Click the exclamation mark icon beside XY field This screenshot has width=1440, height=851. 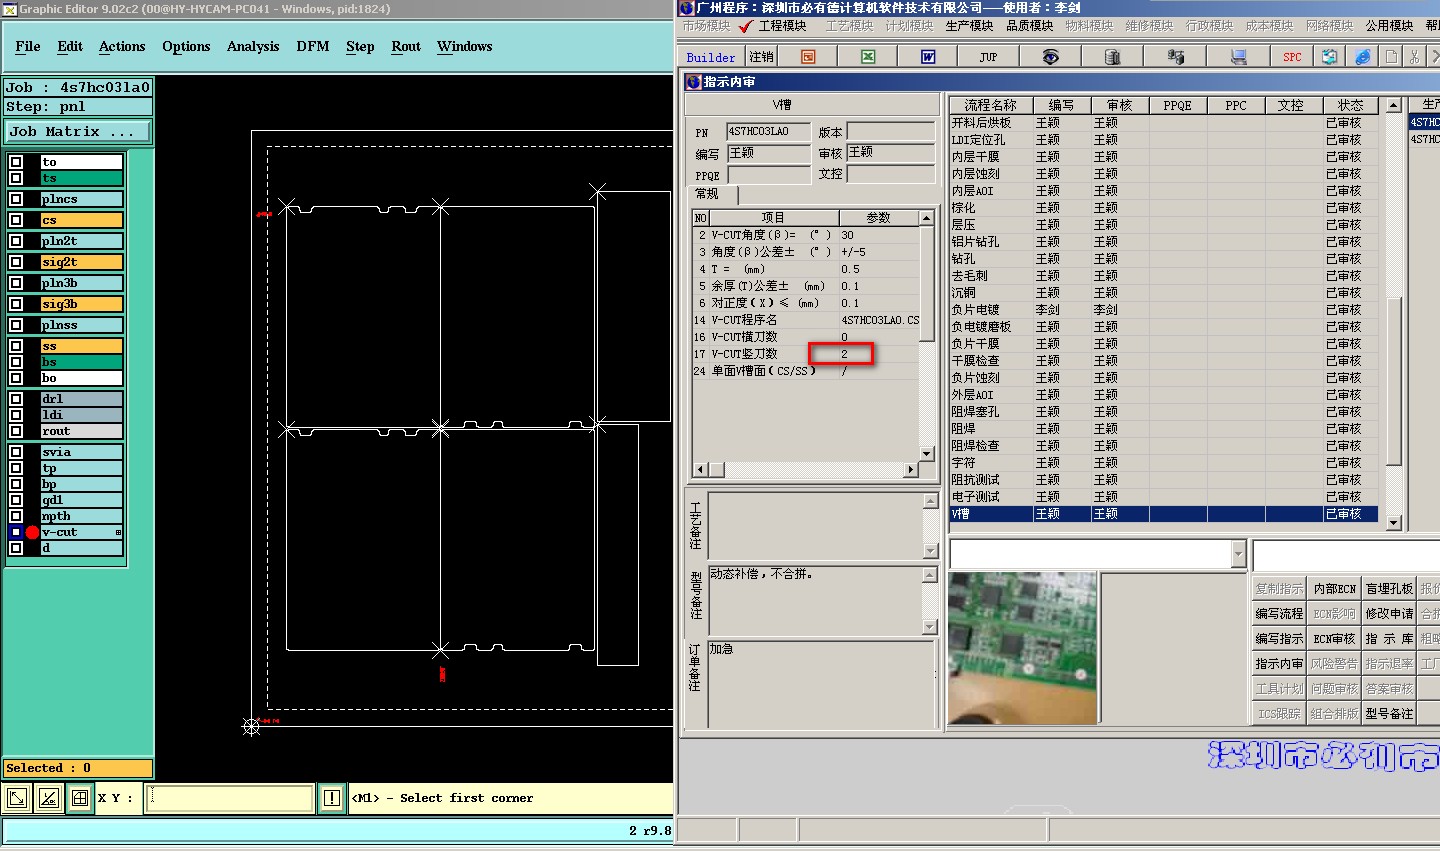click(x=332, y=798)
